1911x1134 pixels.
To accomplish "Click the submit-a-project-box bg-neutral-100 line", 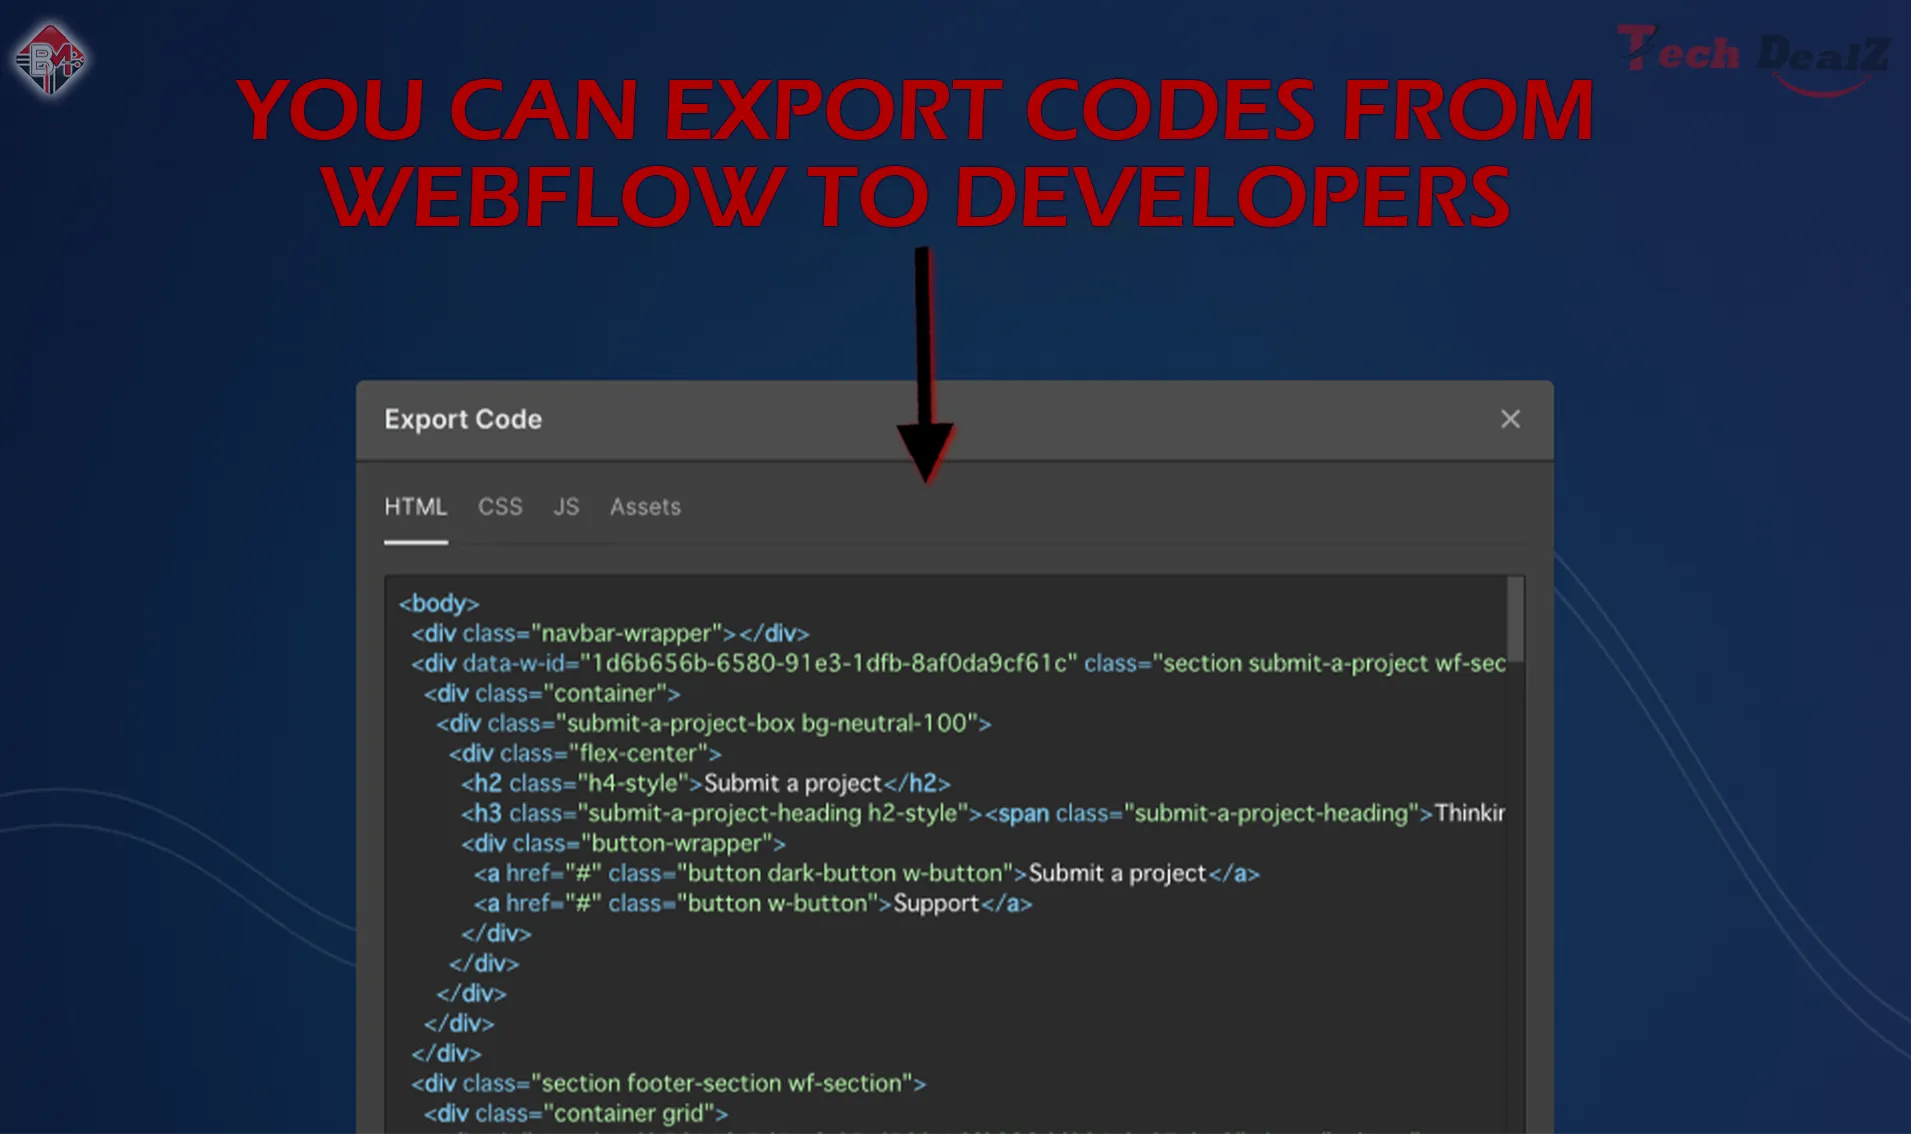I will (x=714, y=723).
